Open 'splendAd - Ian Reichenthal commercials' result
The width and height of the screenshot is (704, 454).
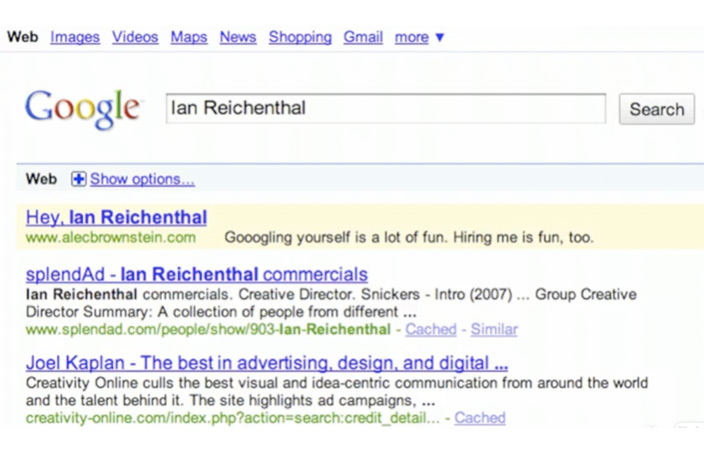pyautogui.click(x=197, y=274)
